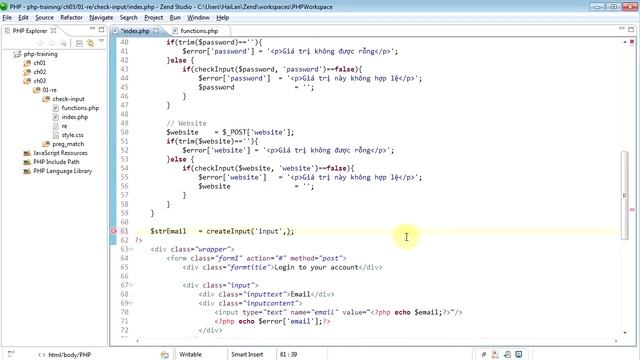
Task: Maximize the editor area
Action: (631, 29)
